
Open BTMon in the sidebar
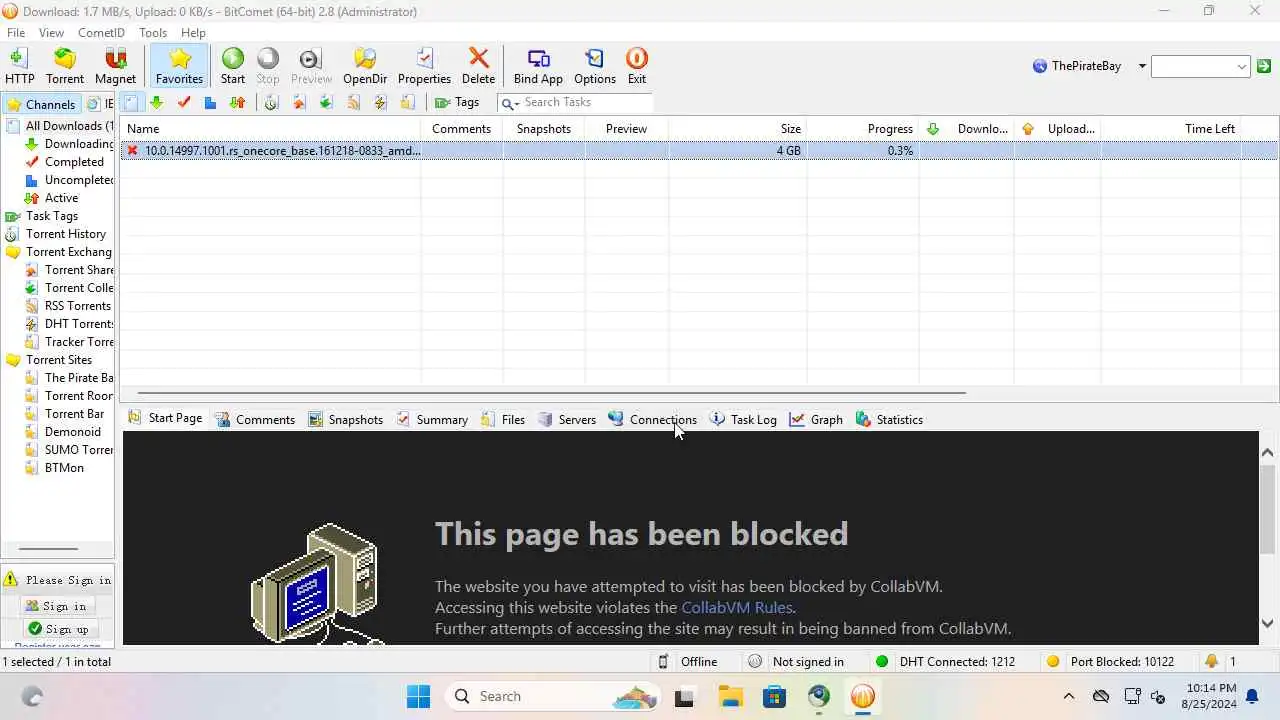(x=55, y=468)
